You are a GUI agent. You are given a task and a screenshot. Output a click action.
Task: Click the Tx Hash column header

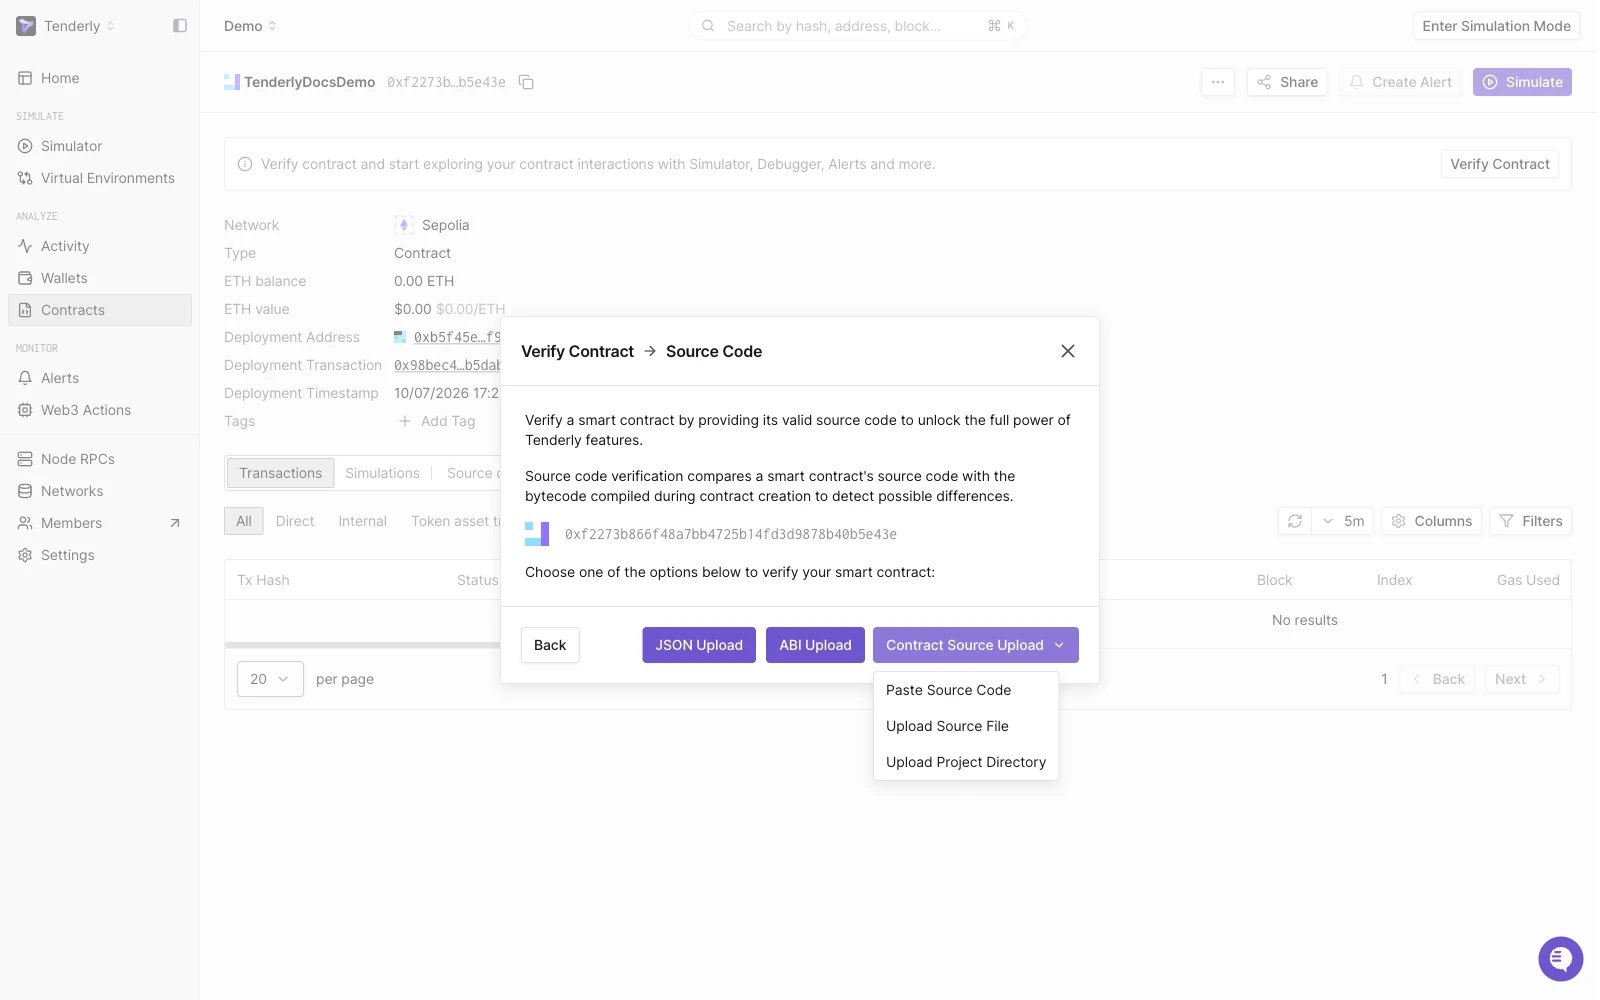(263, 580)
